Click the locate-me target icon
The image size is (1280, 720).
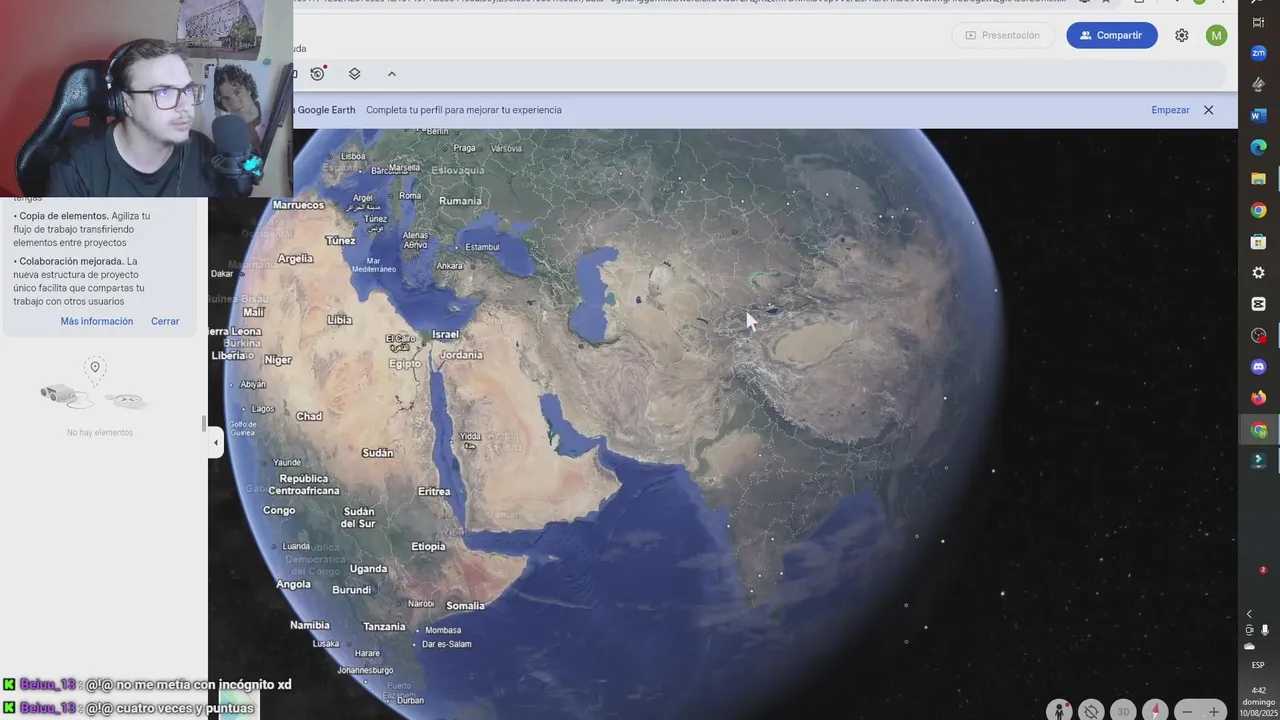[1091, 711]
